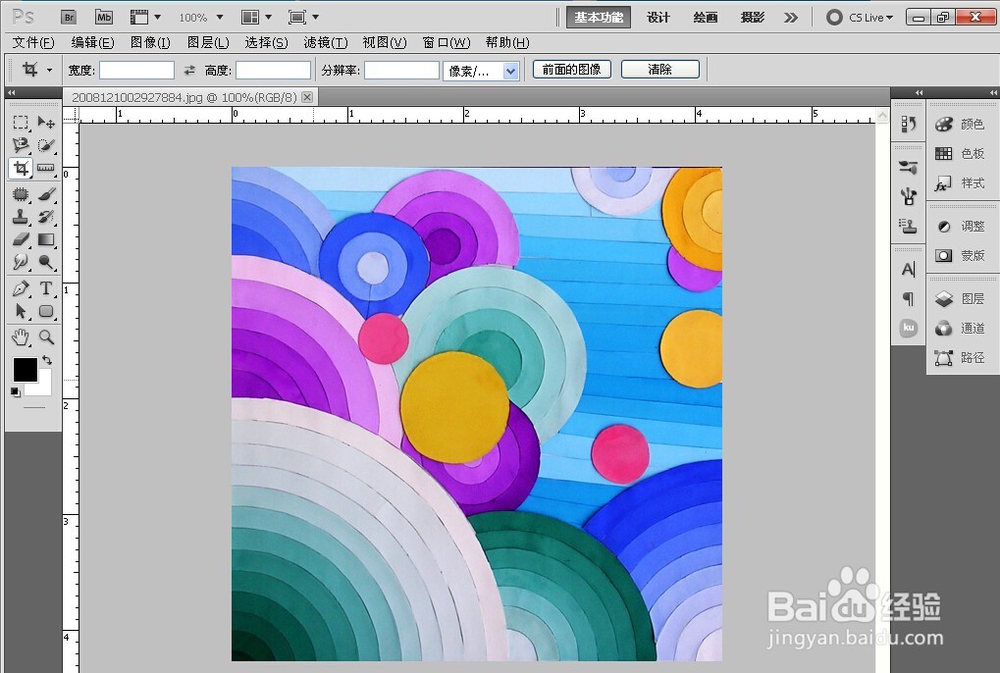Select the Brush tool
1000x673 pixels.
(46, 194)
